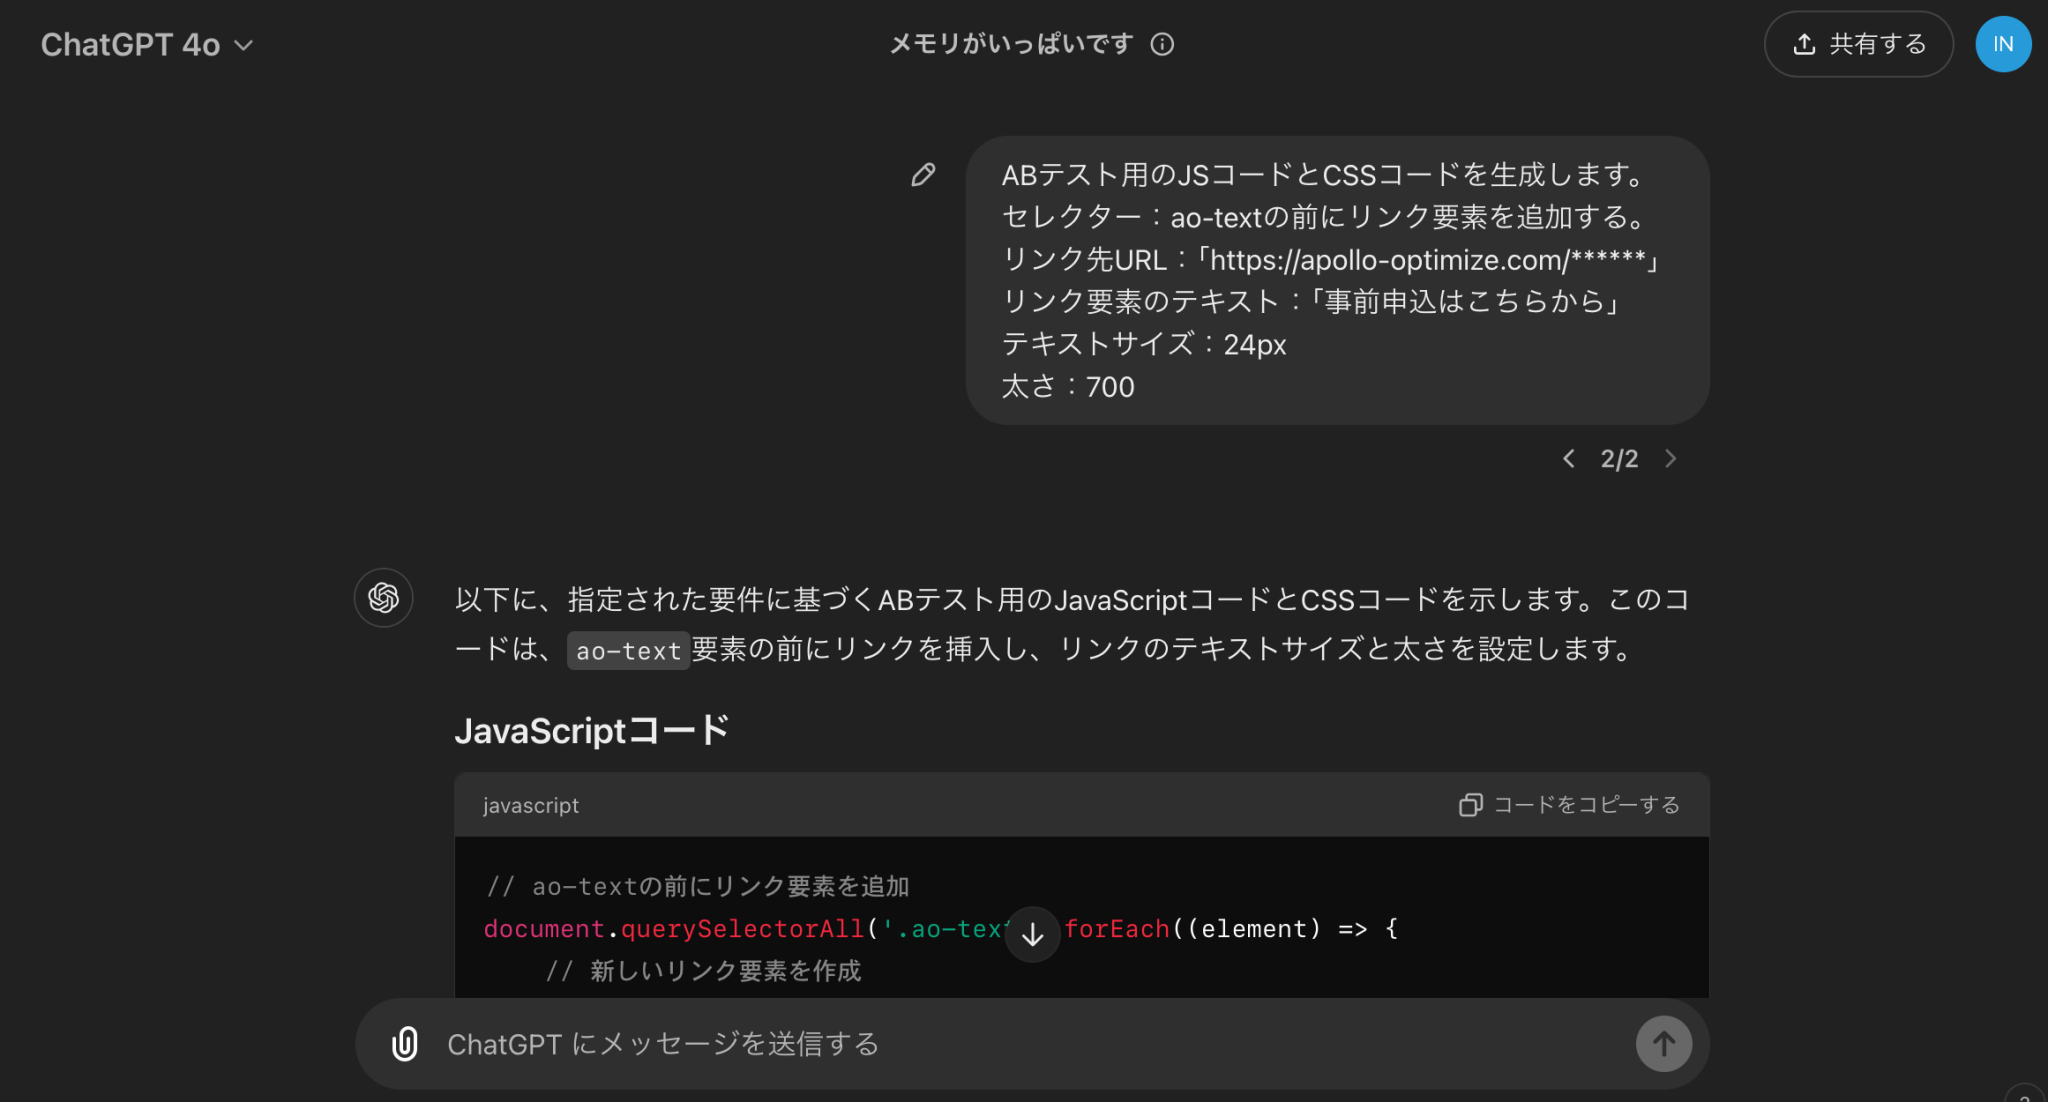Image resolution: width=2048 pixels, height=1102 pixels.
Task: Open the IN account avatar menu
Action: coord(2003,44)
